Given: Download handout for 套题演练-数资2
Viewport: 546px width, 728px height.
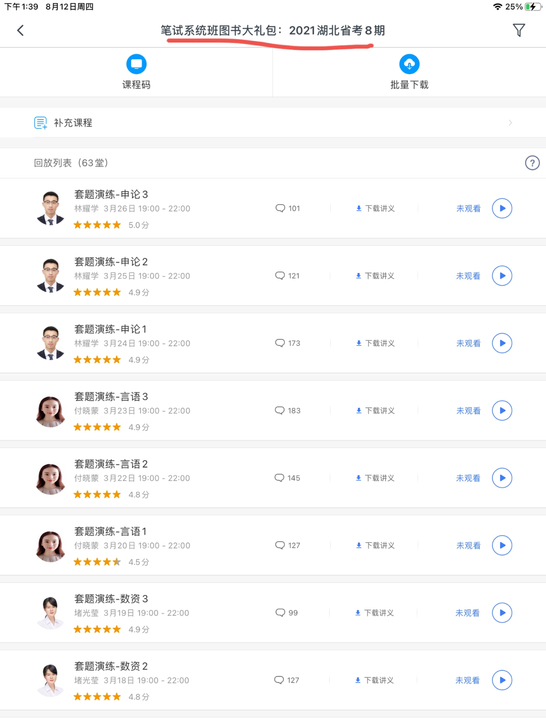Looking at the screenshot, I should (375, 680).
